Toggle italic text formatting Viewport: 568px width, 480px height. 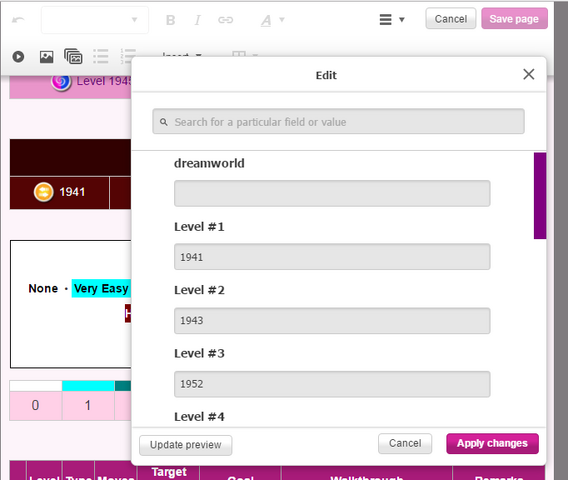[197, 20]
